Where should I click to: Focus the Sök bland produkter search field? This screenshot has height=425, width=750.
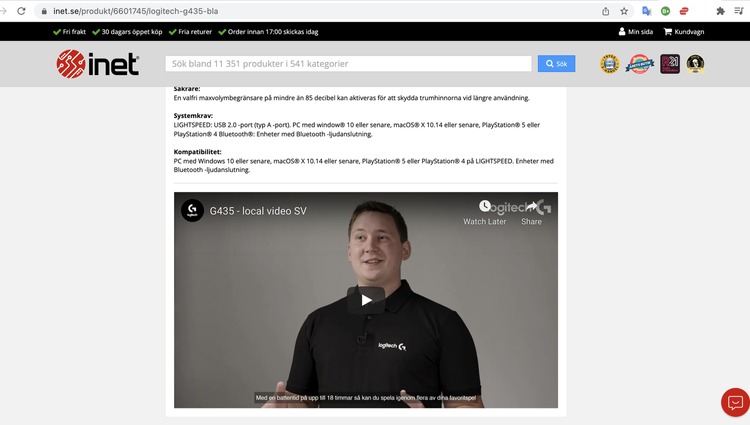[x=348, y=64]
